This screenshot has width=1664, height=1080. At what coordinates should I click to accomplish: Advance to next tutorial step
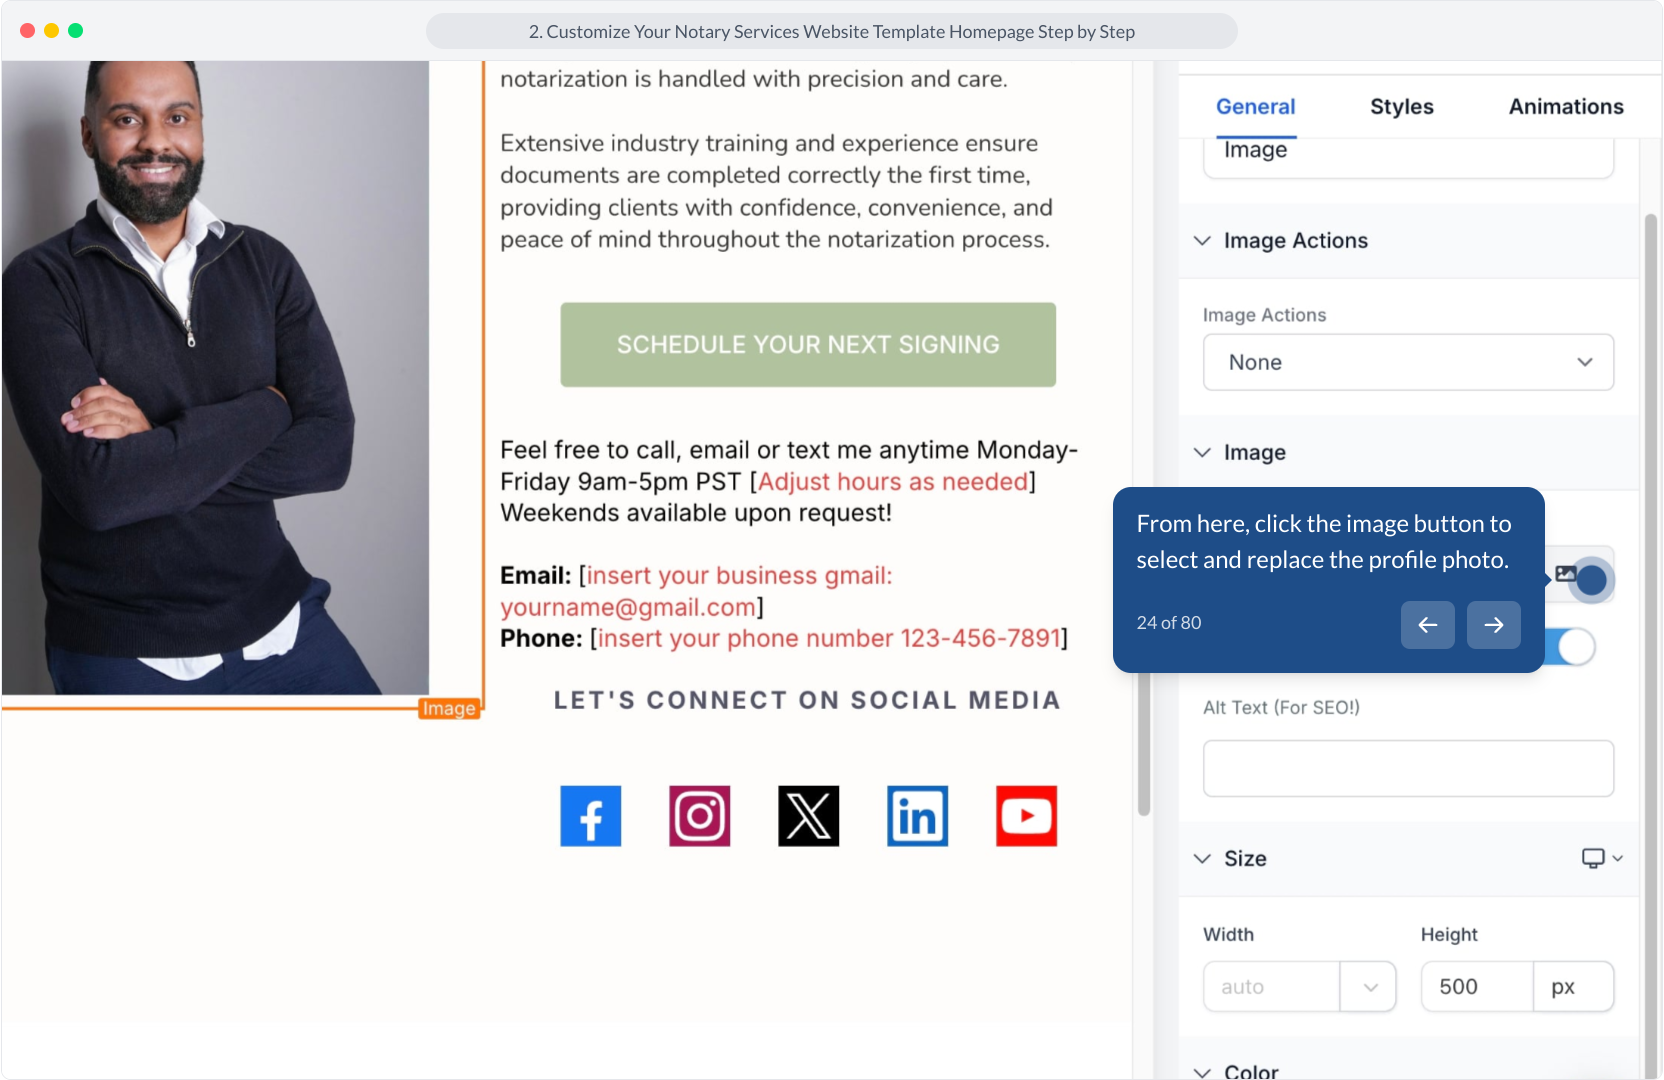[1493, 625]
